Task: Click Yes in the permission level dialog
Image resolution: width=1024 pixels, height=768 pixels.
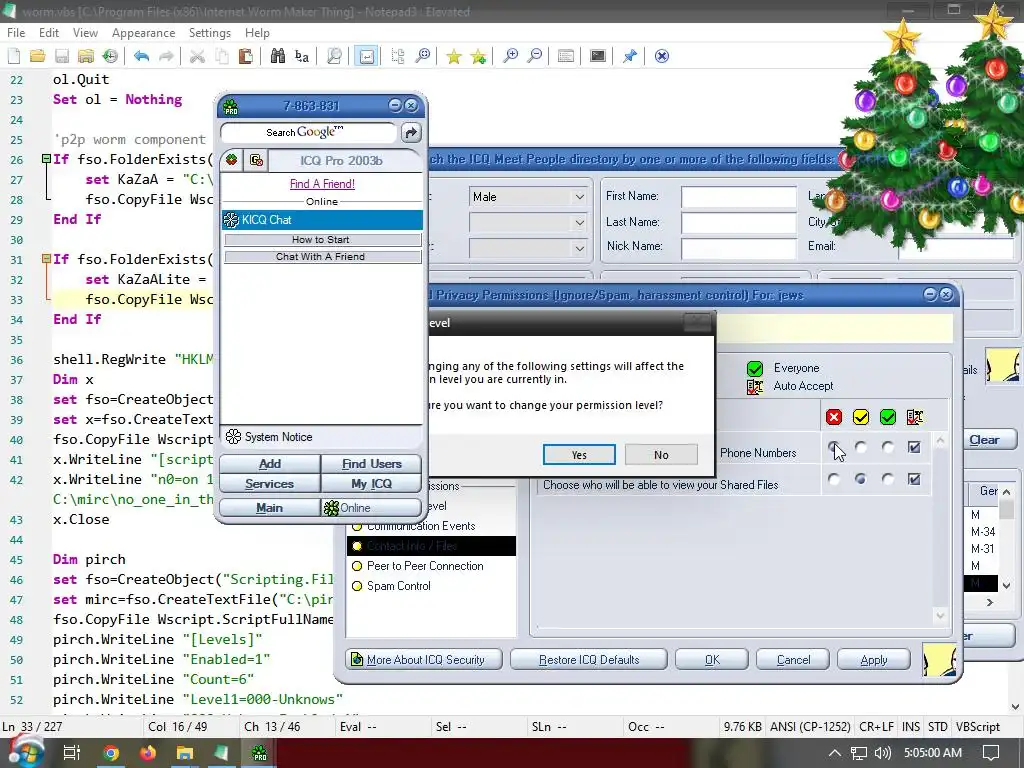Action: (x=579, y=455)
